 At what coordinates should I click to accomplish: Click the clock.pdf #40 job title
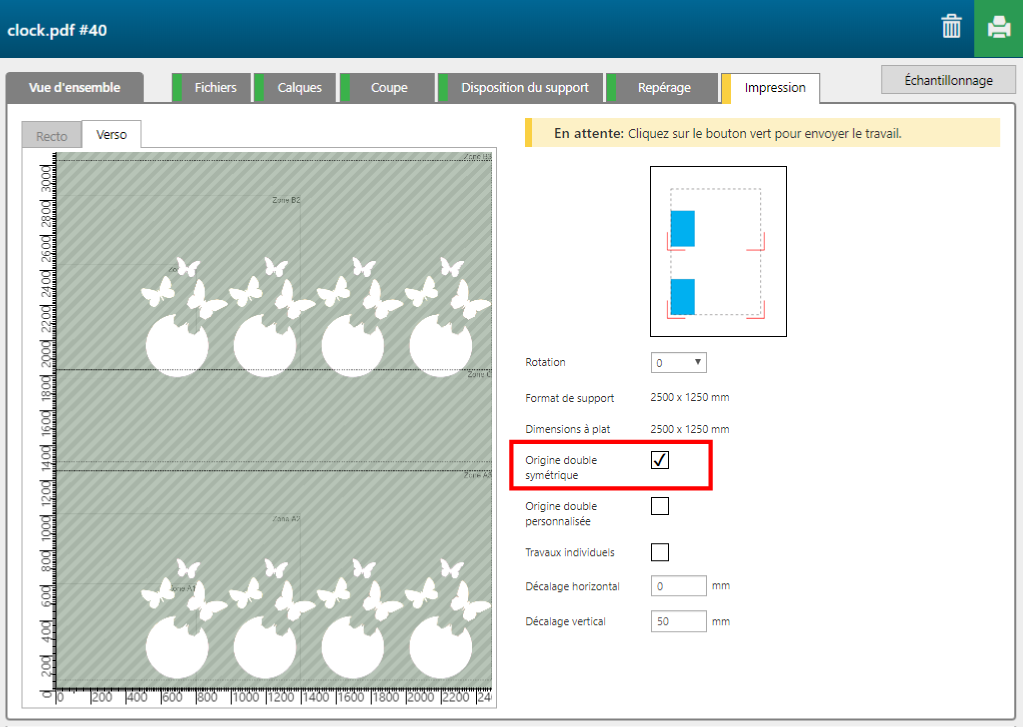click(57, 30)
